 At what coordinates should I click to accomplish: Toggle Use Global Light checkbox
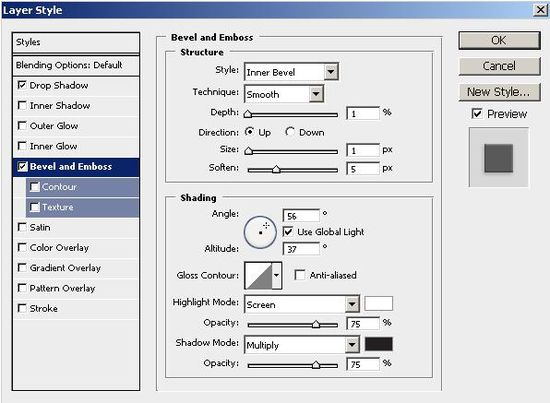[x=288, y=231]
